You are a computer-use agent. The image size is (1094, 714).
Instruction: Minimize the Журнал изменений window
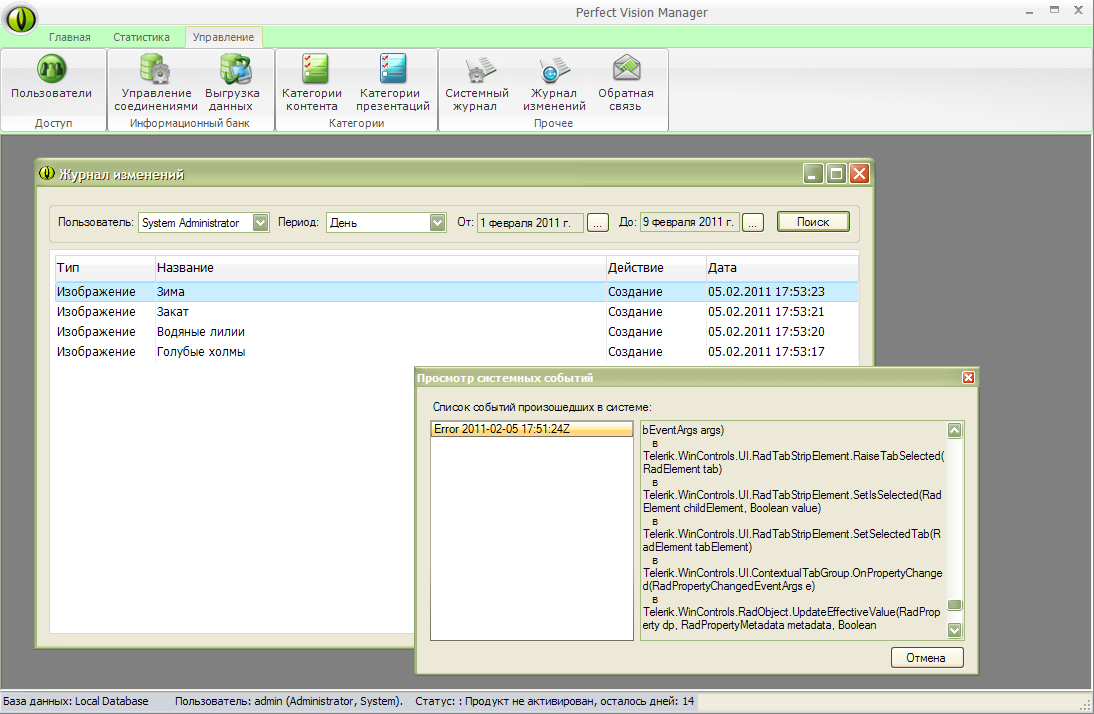tap(813, 173)
